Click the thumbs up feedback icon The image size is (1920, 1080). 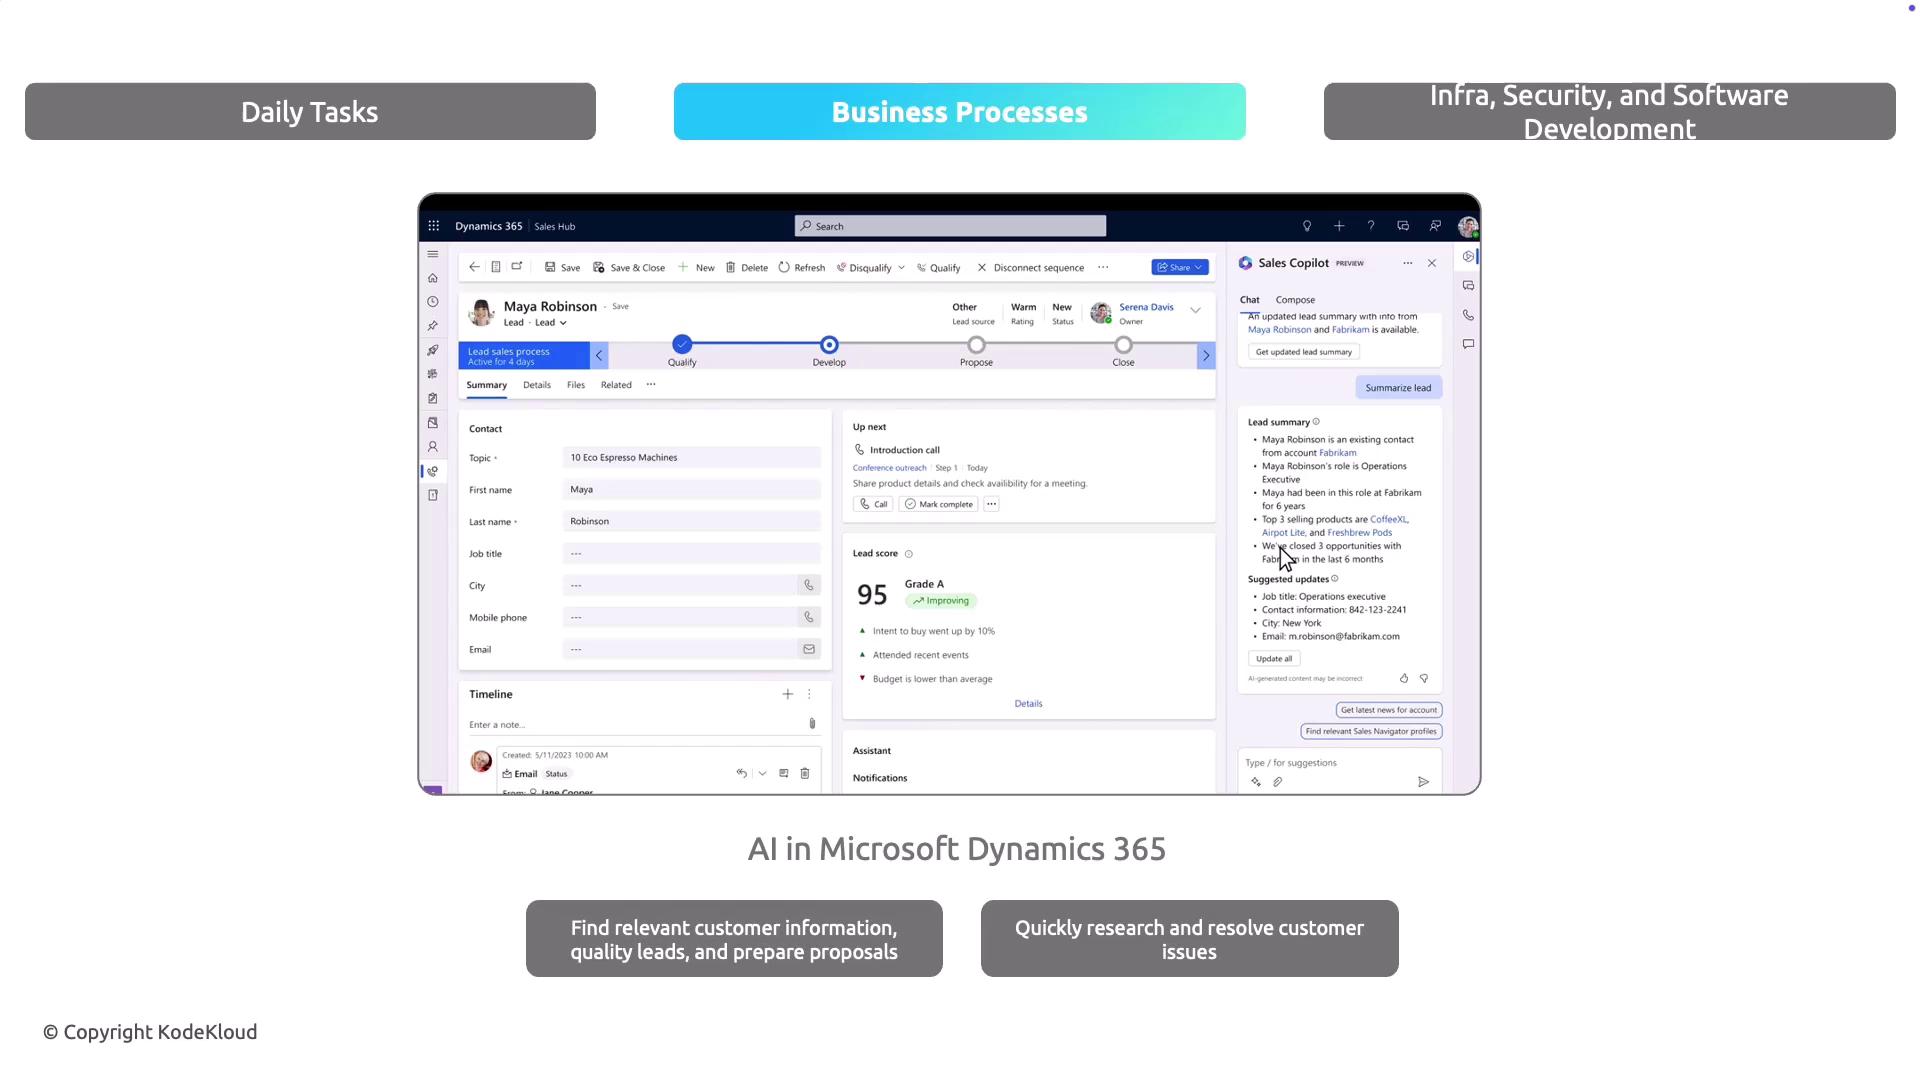[x=1404, y=679]
